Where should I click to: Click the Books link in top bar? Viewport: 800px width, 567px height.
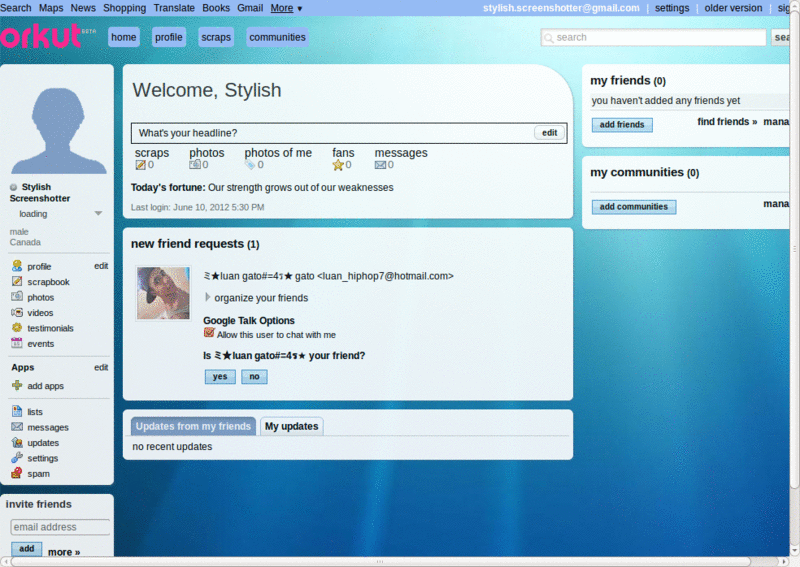(x=216, y=8)
